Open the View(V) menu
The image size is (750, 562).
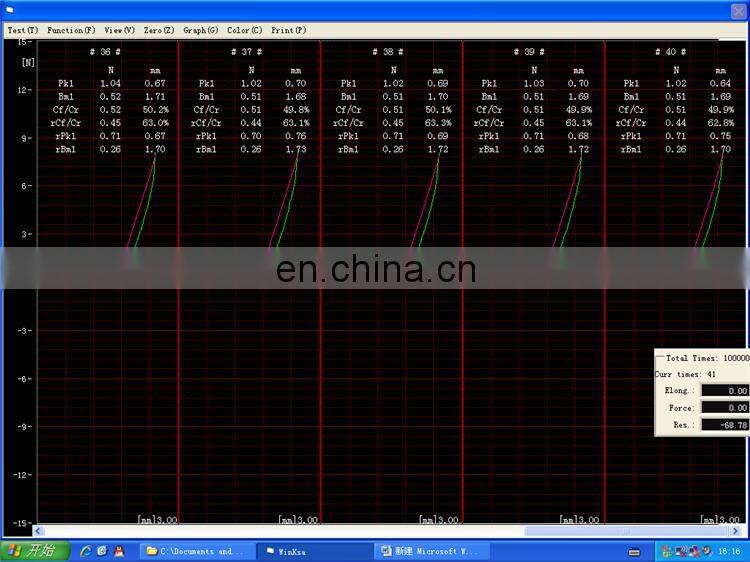tap(120, 30)
